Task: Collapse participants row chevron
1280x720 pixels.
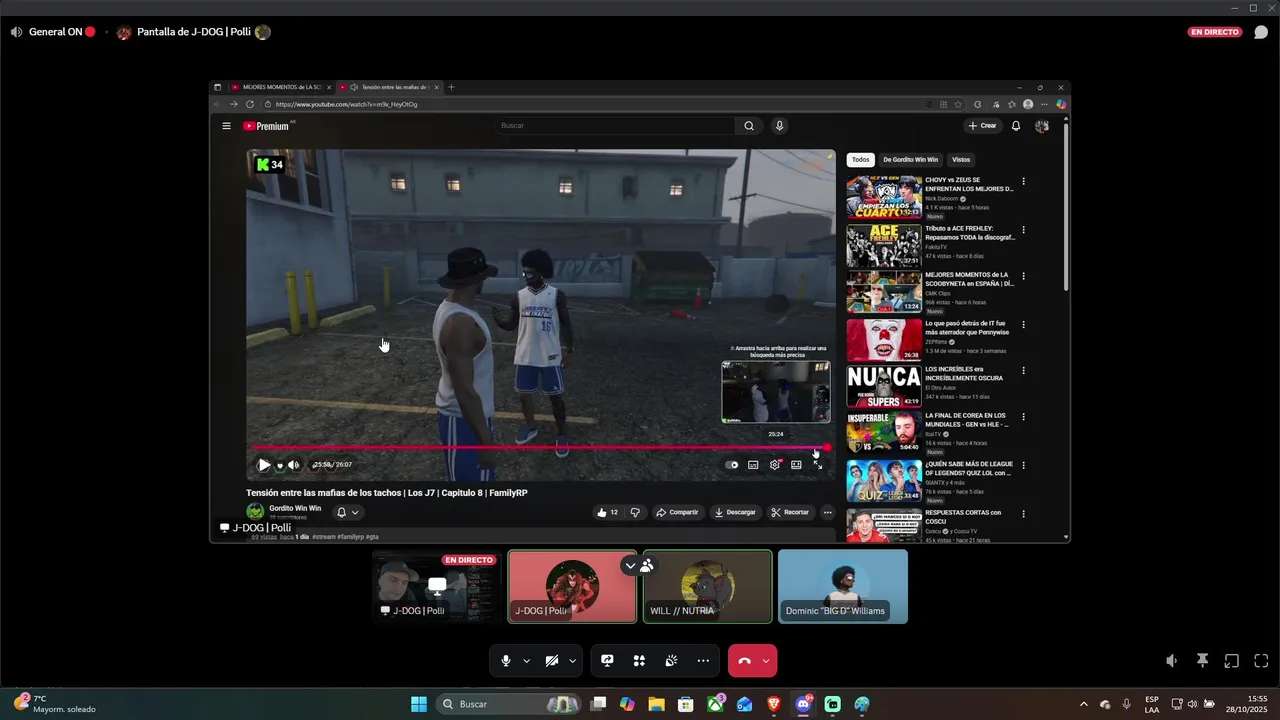Action: pyautogui.click(x=630, y=566)
